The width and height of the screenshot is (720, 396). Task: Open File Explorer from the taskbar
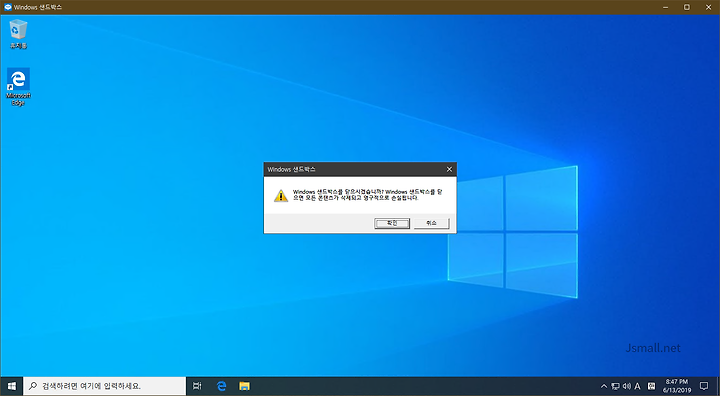(x=244, y=386)
